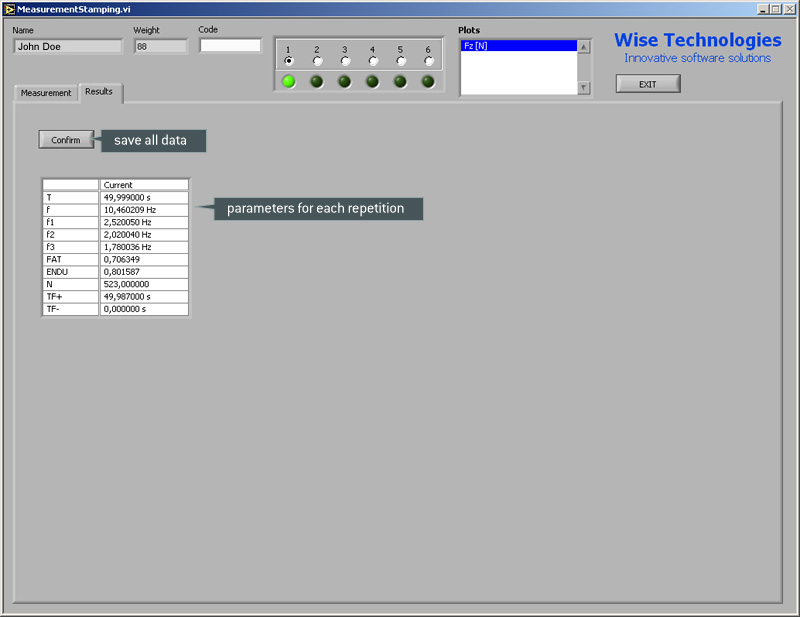
Task: Click the Plots list scroll up arrow
Action: 584,46
